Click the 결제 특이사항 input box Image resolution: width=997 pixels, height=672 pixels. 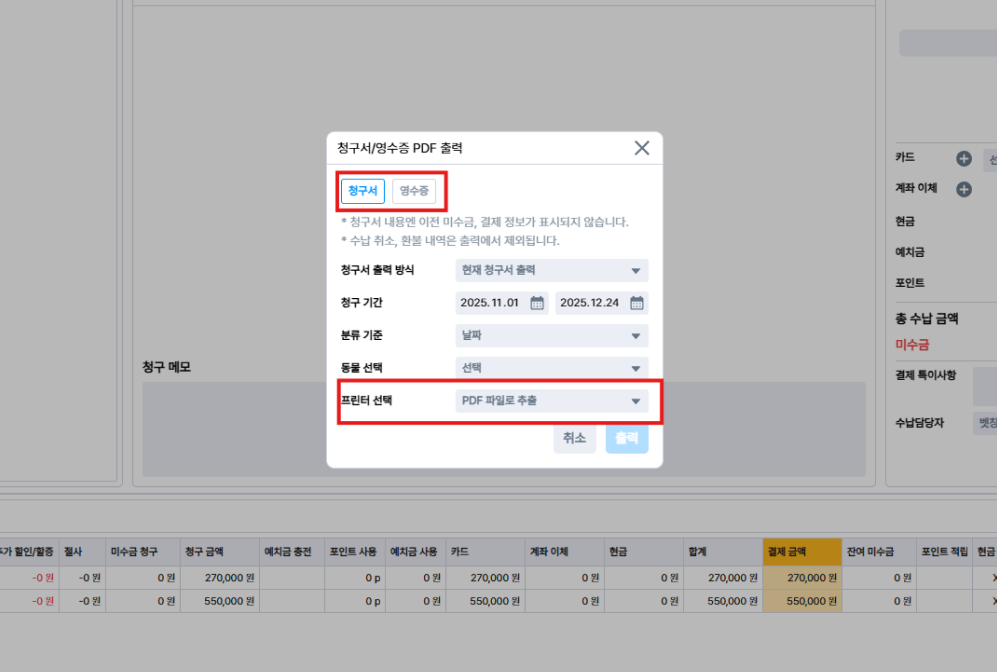coord(985,386)
